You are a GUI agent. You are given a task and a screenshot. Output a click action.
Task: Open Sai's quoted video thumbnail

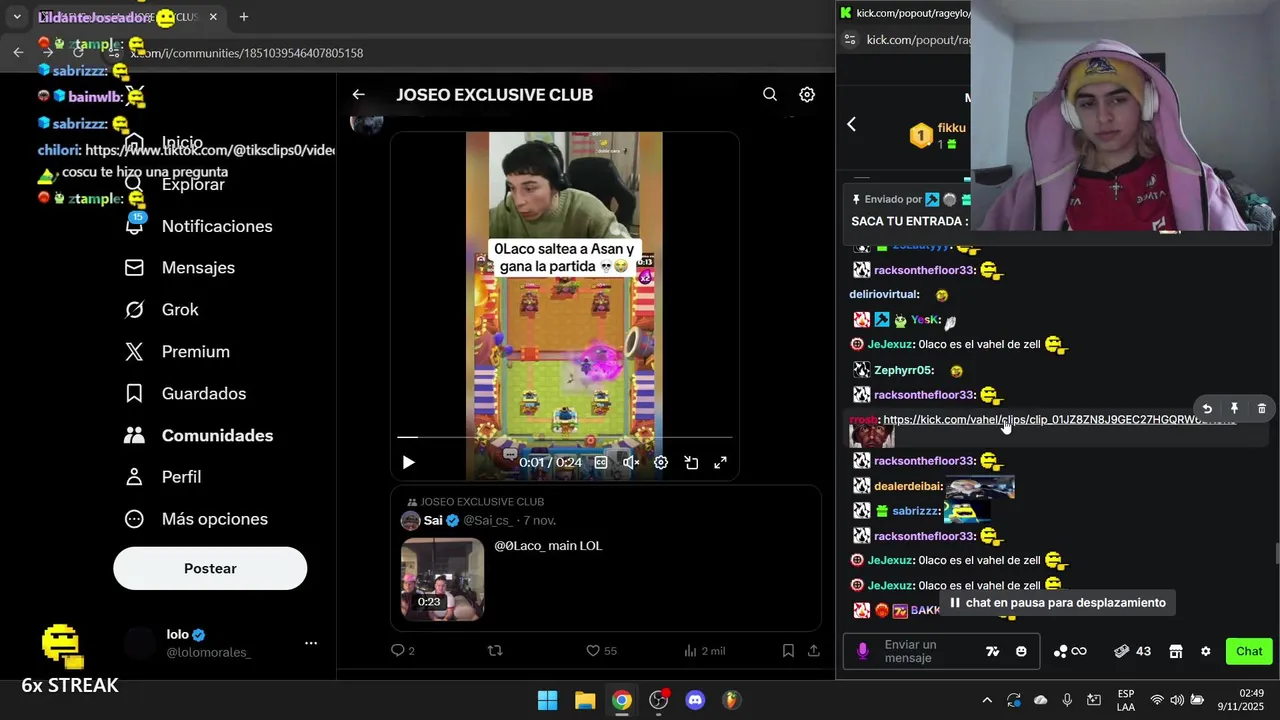[x=442, y=579]
